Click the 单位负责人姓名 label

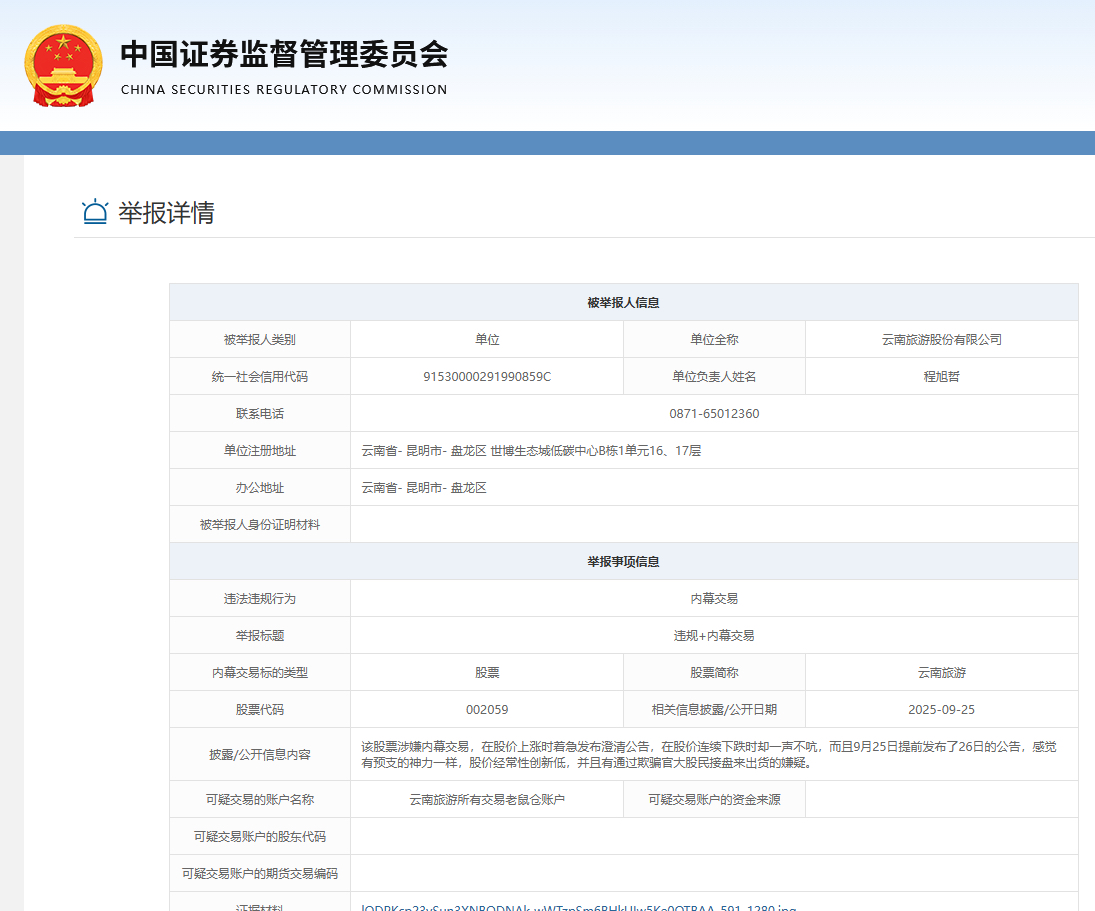click(714, 376)
